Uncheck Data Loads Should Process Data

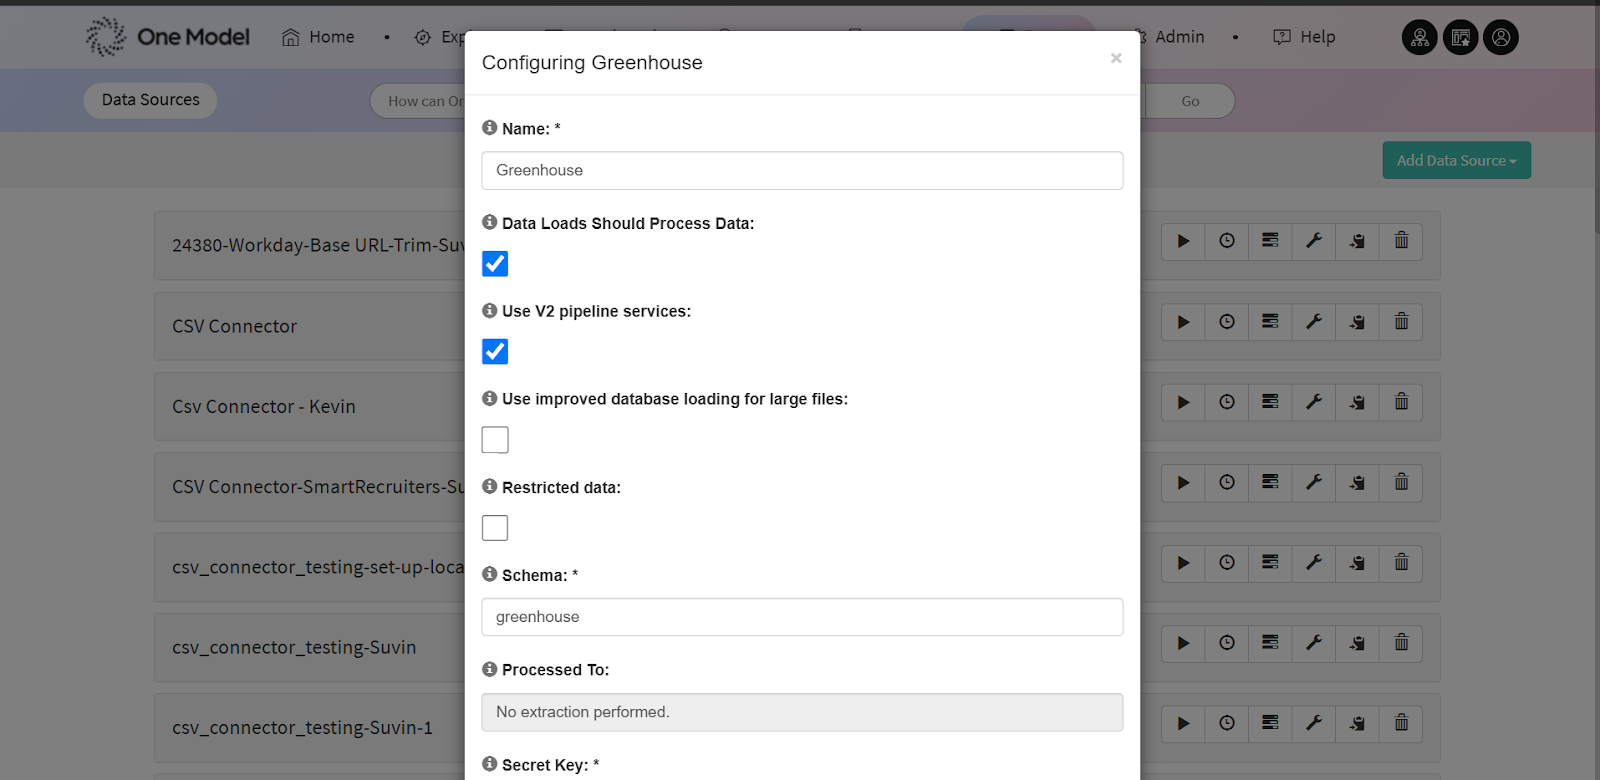(x=495, y=264)
